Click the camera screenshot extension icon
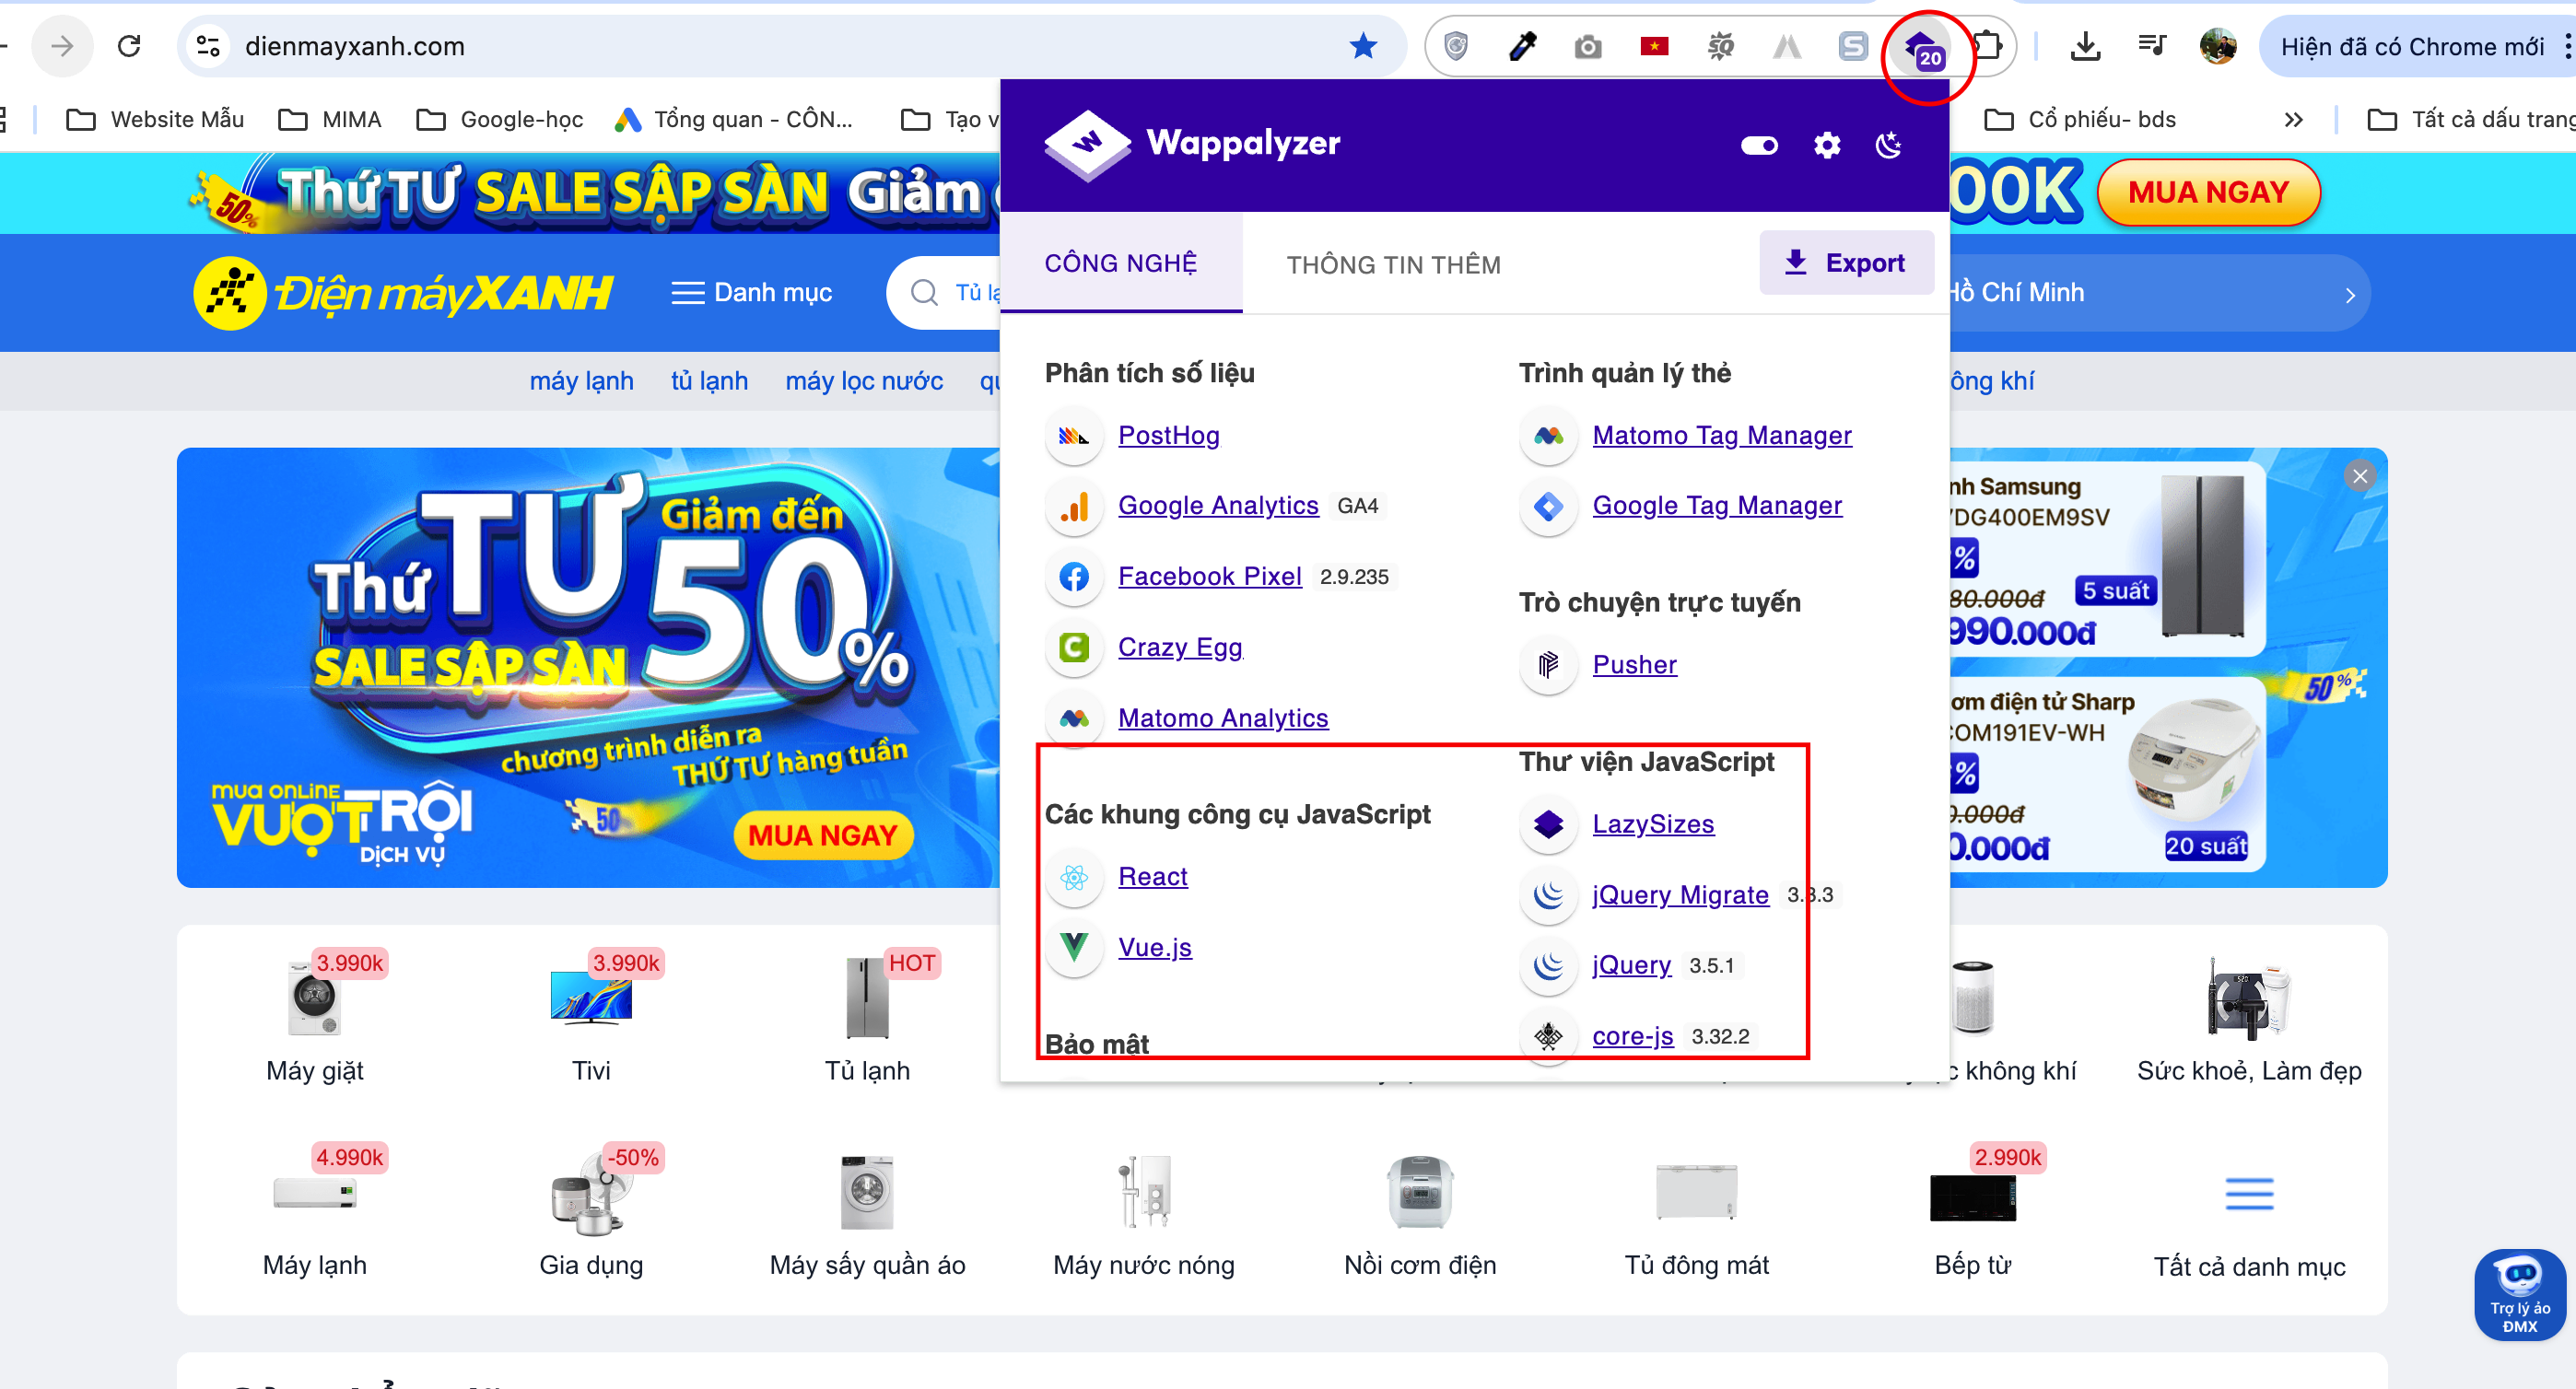The image size is (2576, 1389). (1588, 46)
